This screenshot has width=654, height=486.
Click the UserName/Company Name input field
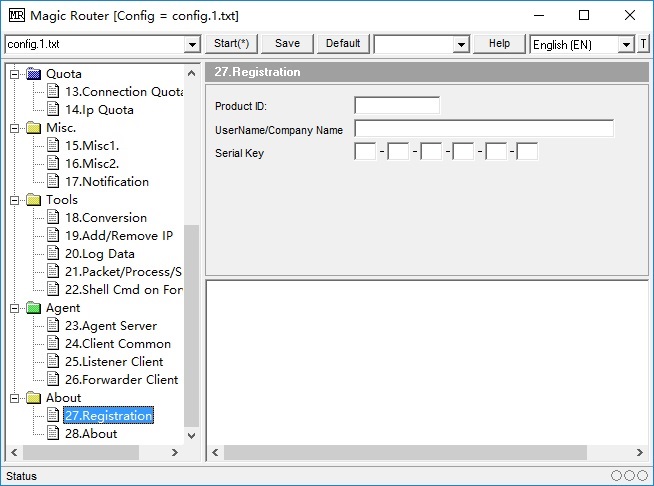pos(484,128)
